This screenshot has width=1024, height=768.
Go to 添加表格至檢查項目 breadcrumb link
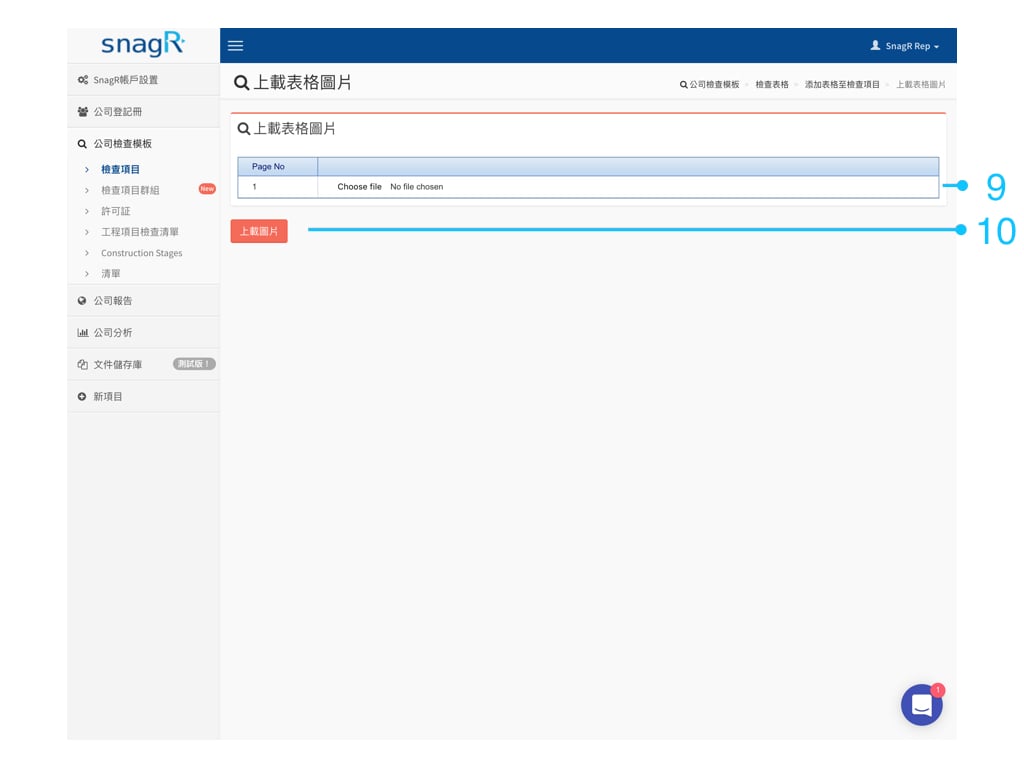pyautogui.click(x=842, y=84)
